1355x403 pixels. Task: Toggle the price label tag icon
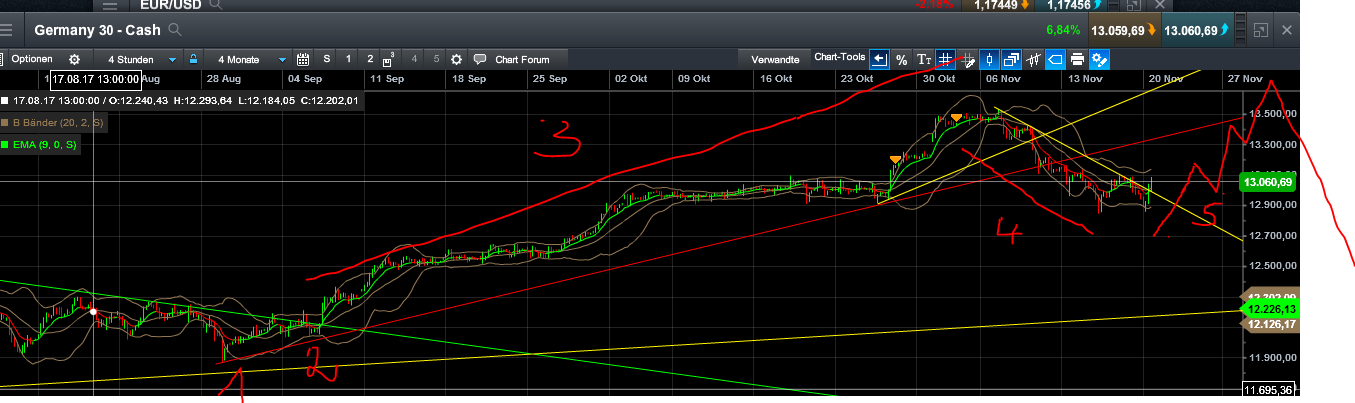[1055, 59]
